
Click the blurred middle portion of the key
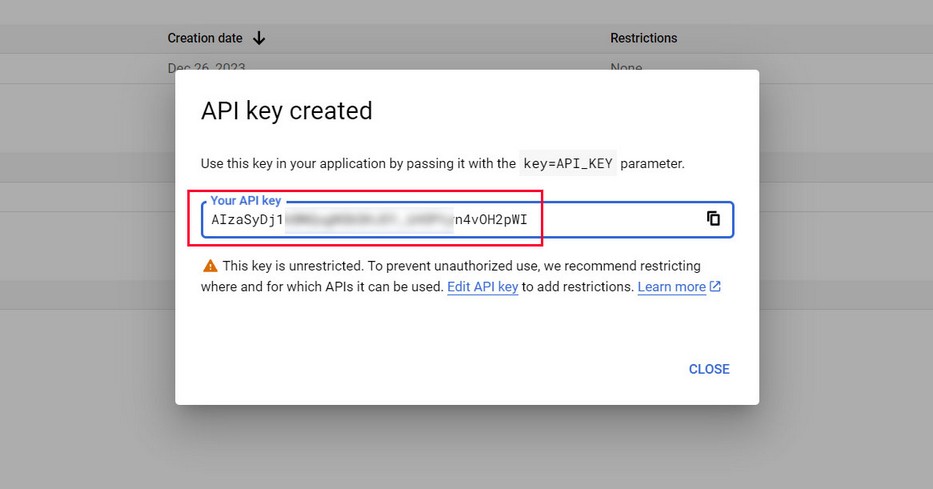(x=368, y=220)
